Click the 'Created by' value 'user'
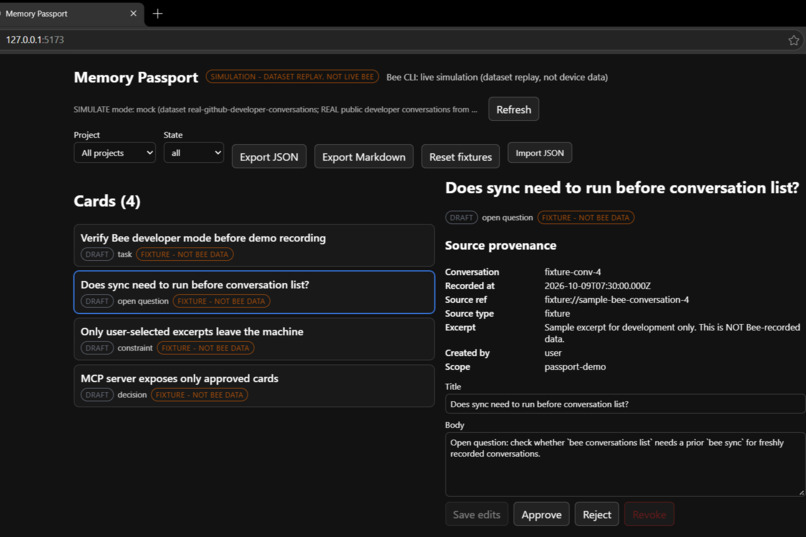Screen dimensions: 806x537 tap(553, 353)
